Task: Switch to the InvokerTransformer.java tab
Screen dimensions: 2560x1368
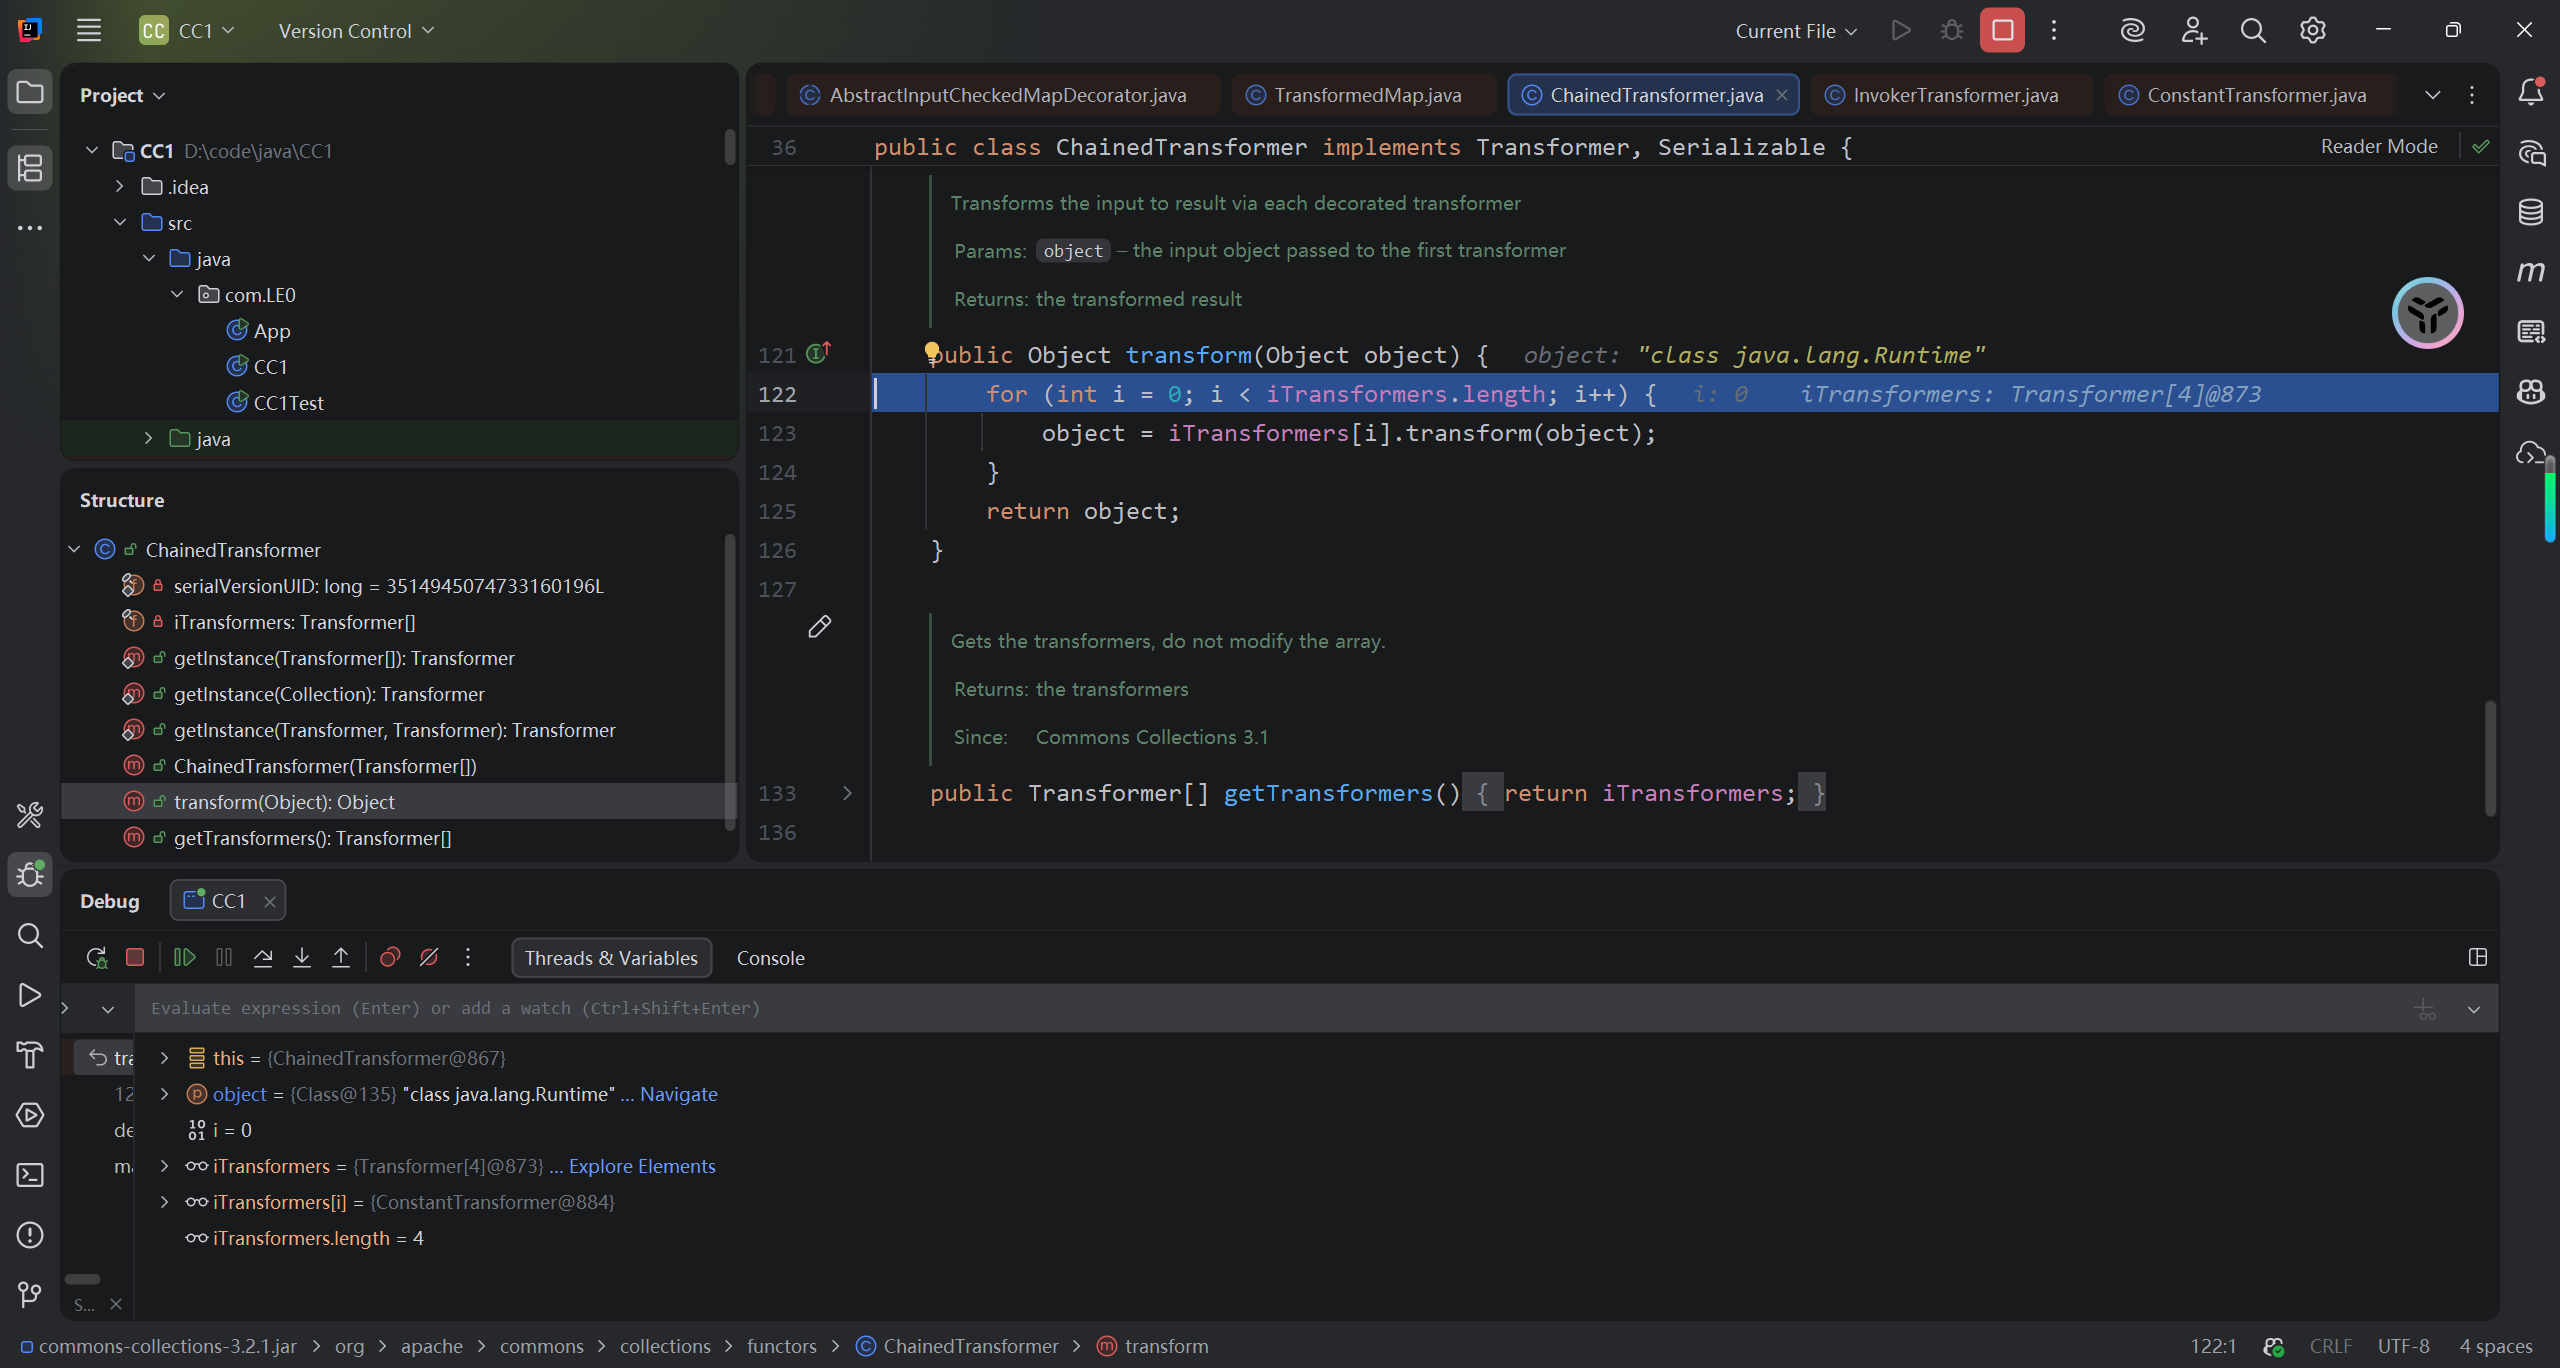Action: [x=1954, y=95]
